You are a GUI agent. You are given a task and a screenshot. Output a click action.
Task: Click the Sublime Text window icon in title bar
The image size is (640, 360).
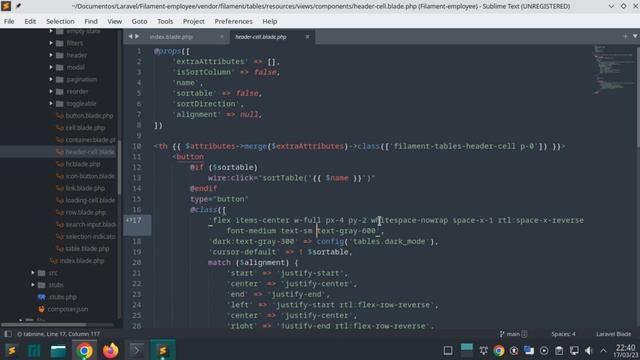[6, 6]
